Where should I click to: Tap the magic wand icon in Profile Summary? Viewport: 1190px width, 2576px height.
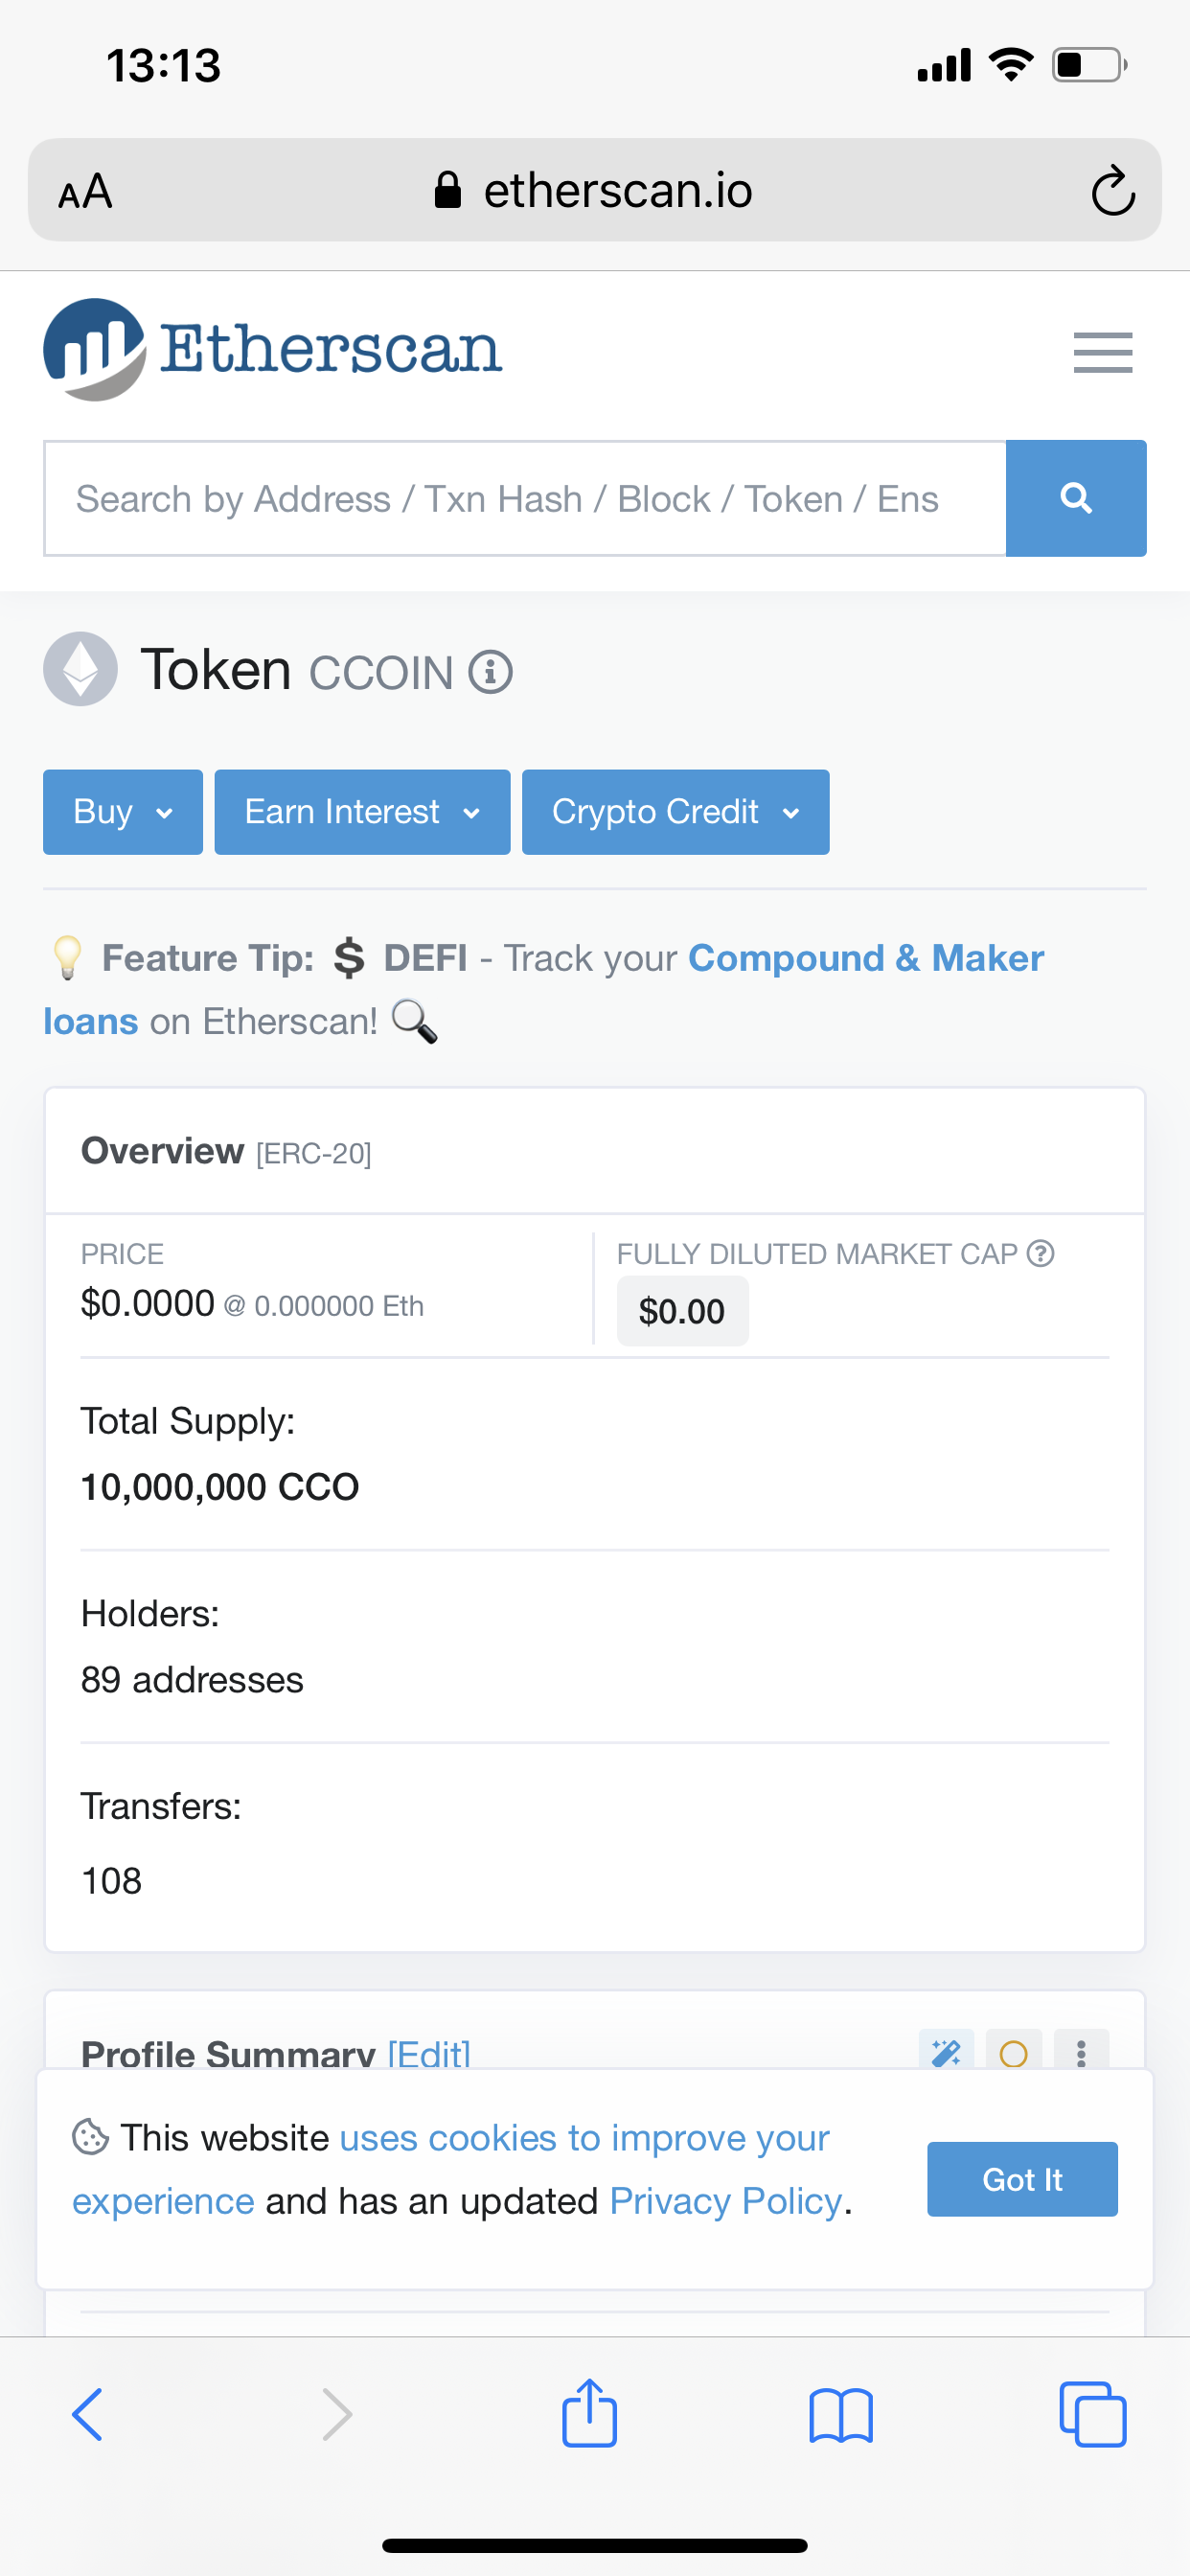[946, 2052]
